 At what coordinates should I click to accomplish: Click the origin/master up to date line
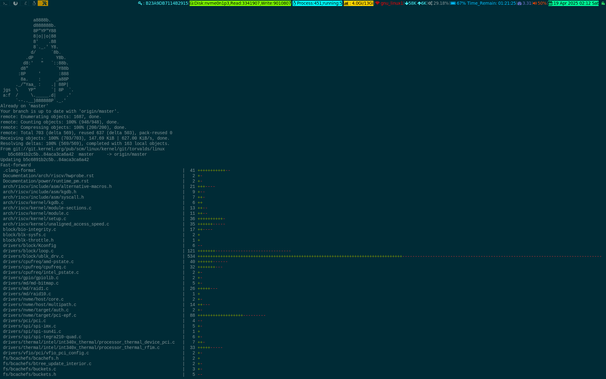coord(60,111)
